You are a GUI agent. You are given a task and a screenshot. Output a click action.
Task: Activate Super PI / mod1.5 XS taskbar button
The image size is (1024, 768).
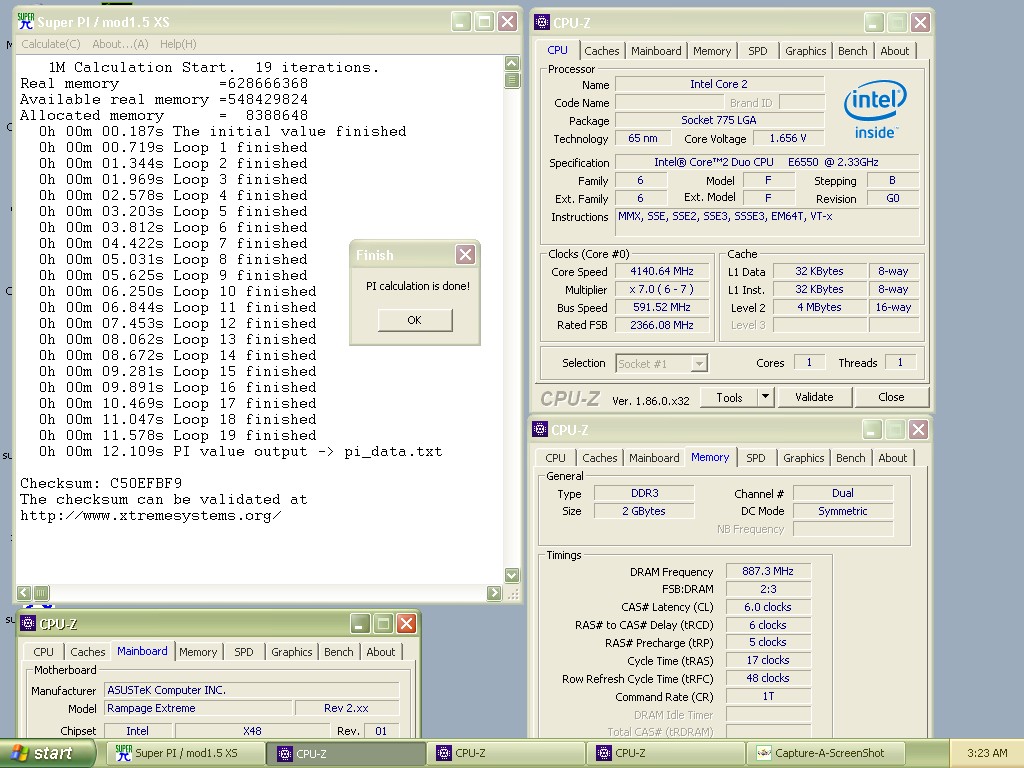185,753
